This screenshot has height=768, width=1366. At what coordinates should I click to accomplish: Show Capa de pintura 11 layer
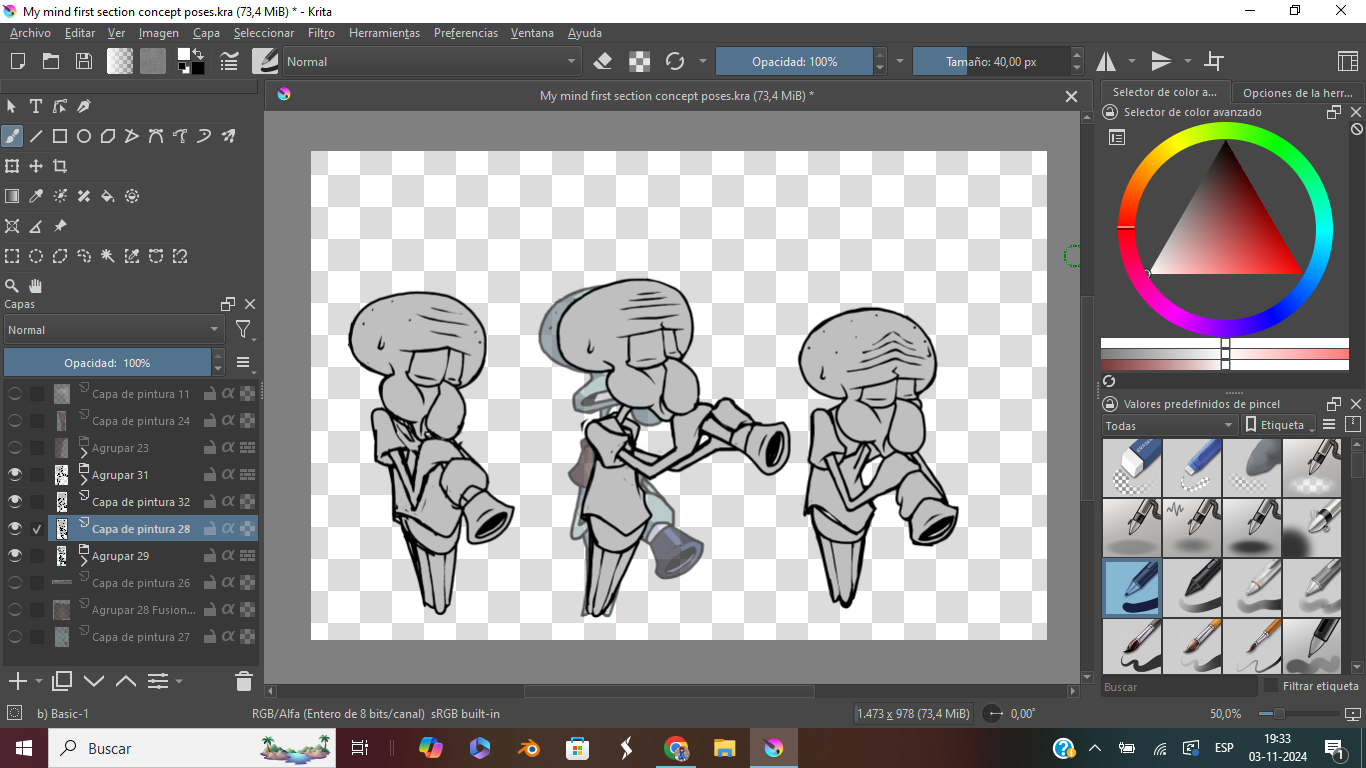pyautogui.click(x=15, y=394)
